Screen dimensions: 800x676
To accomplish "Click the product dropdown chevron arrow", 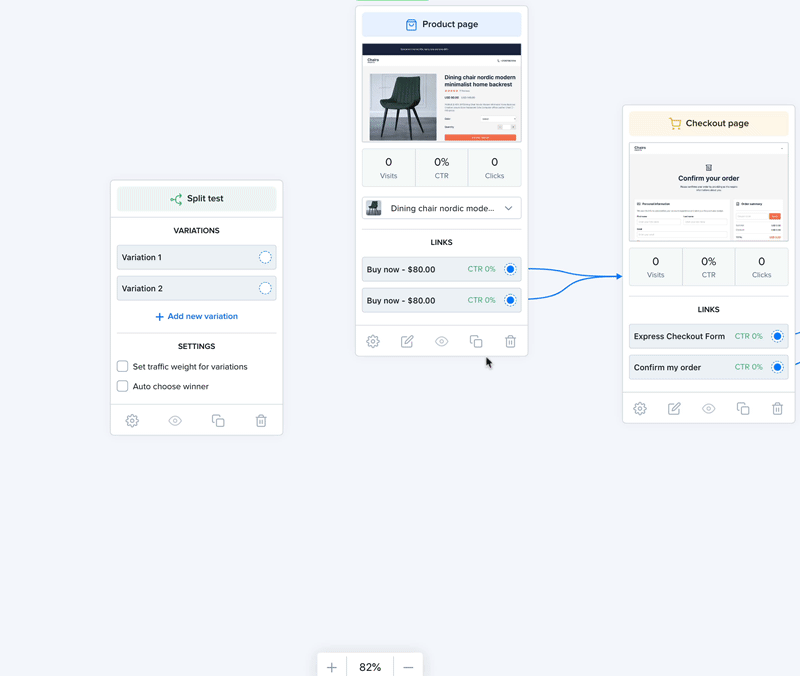I will [x=508, y=208].
